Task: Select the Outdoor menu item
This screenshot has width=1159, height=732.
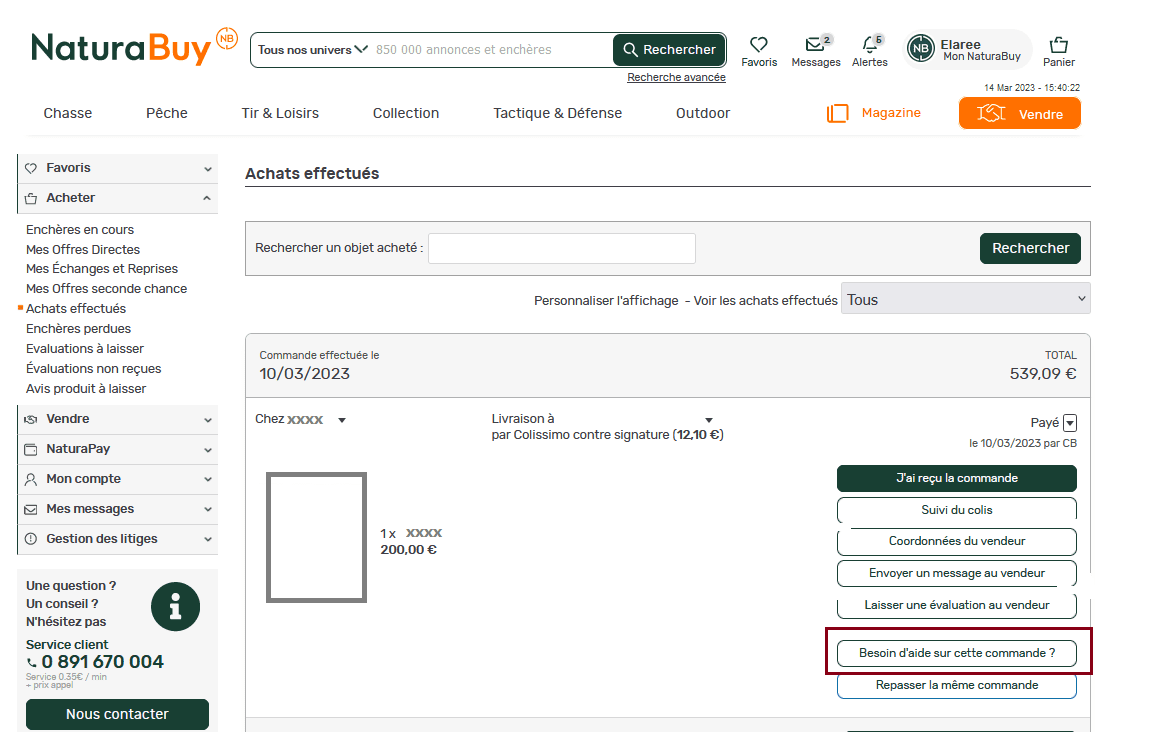Action: click(702, 113)
